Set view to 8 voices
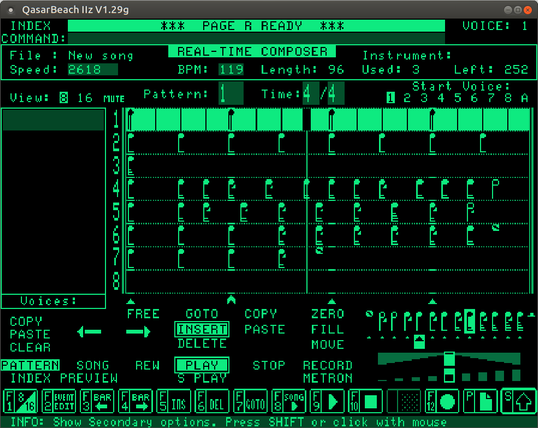The width and height of the screenshot is (538, 428). pyautogui.click(x=63, y=98)
